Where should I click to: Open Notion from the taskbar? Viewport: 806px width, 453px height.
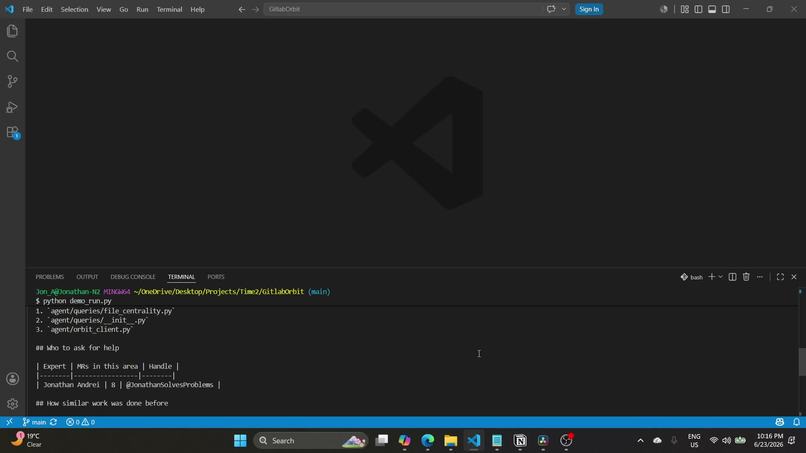[520, 441]
